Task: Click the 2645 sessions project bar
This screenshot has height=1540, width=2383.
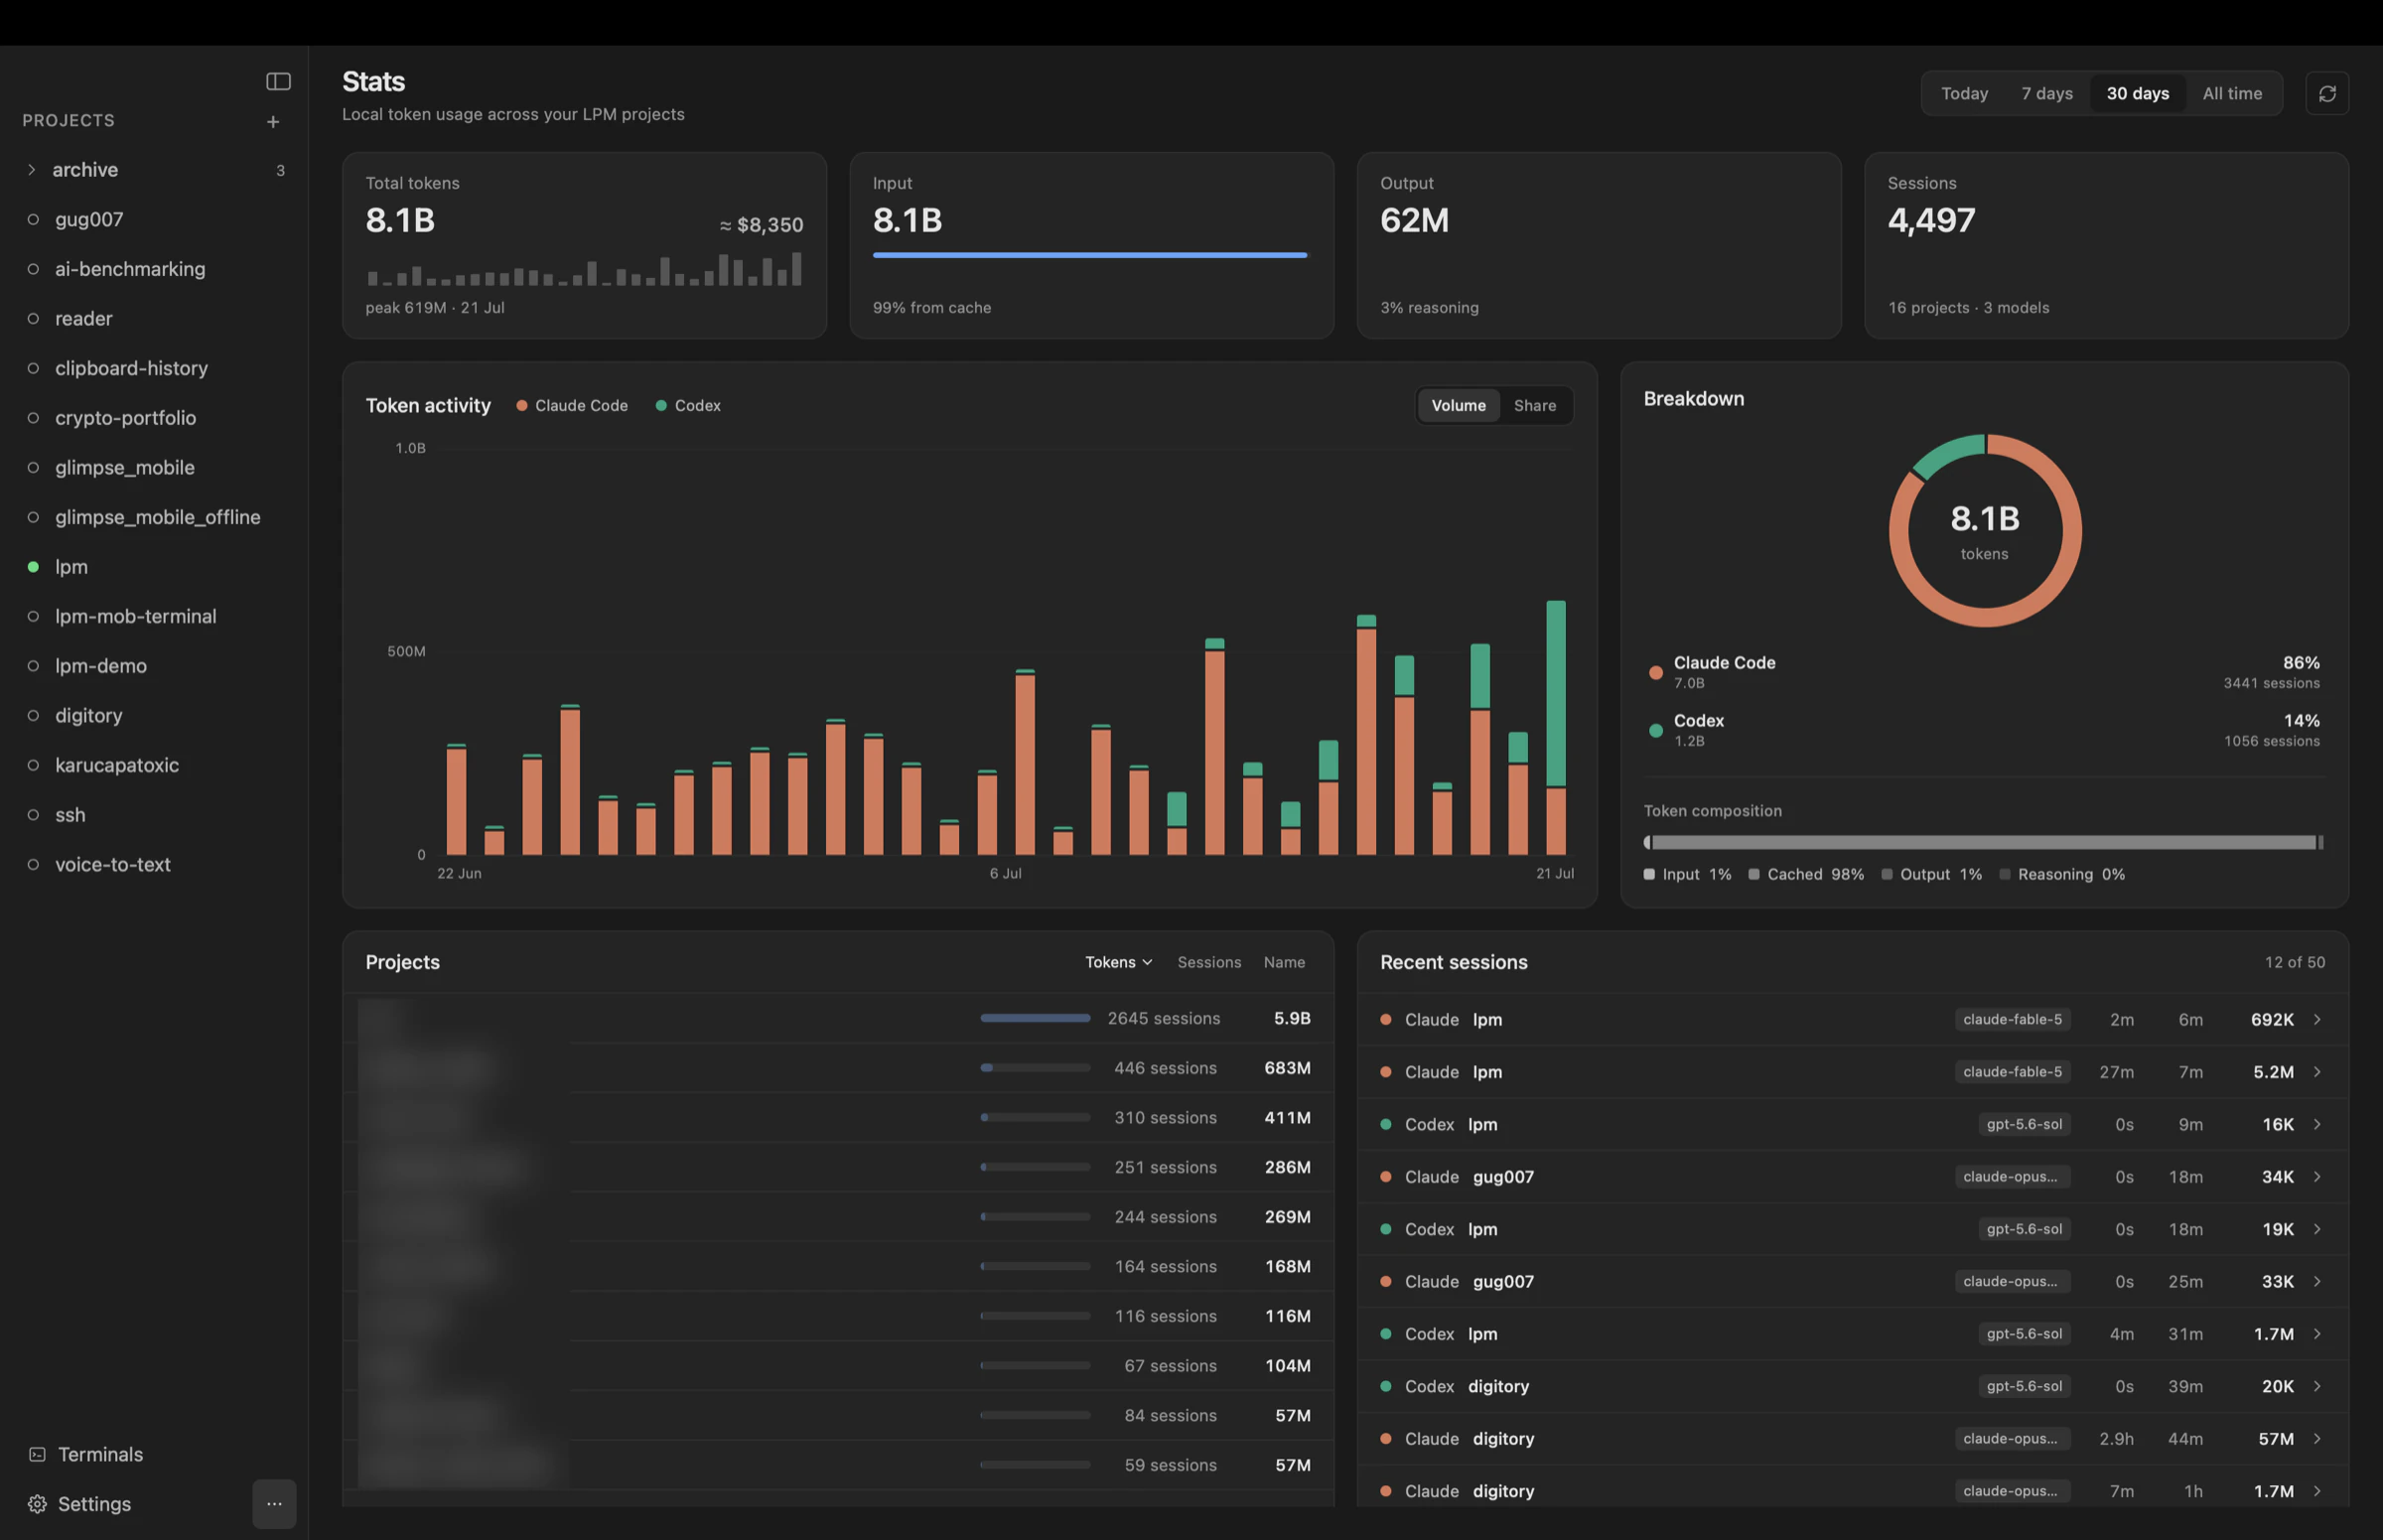Action: tap(1035, 1018)
